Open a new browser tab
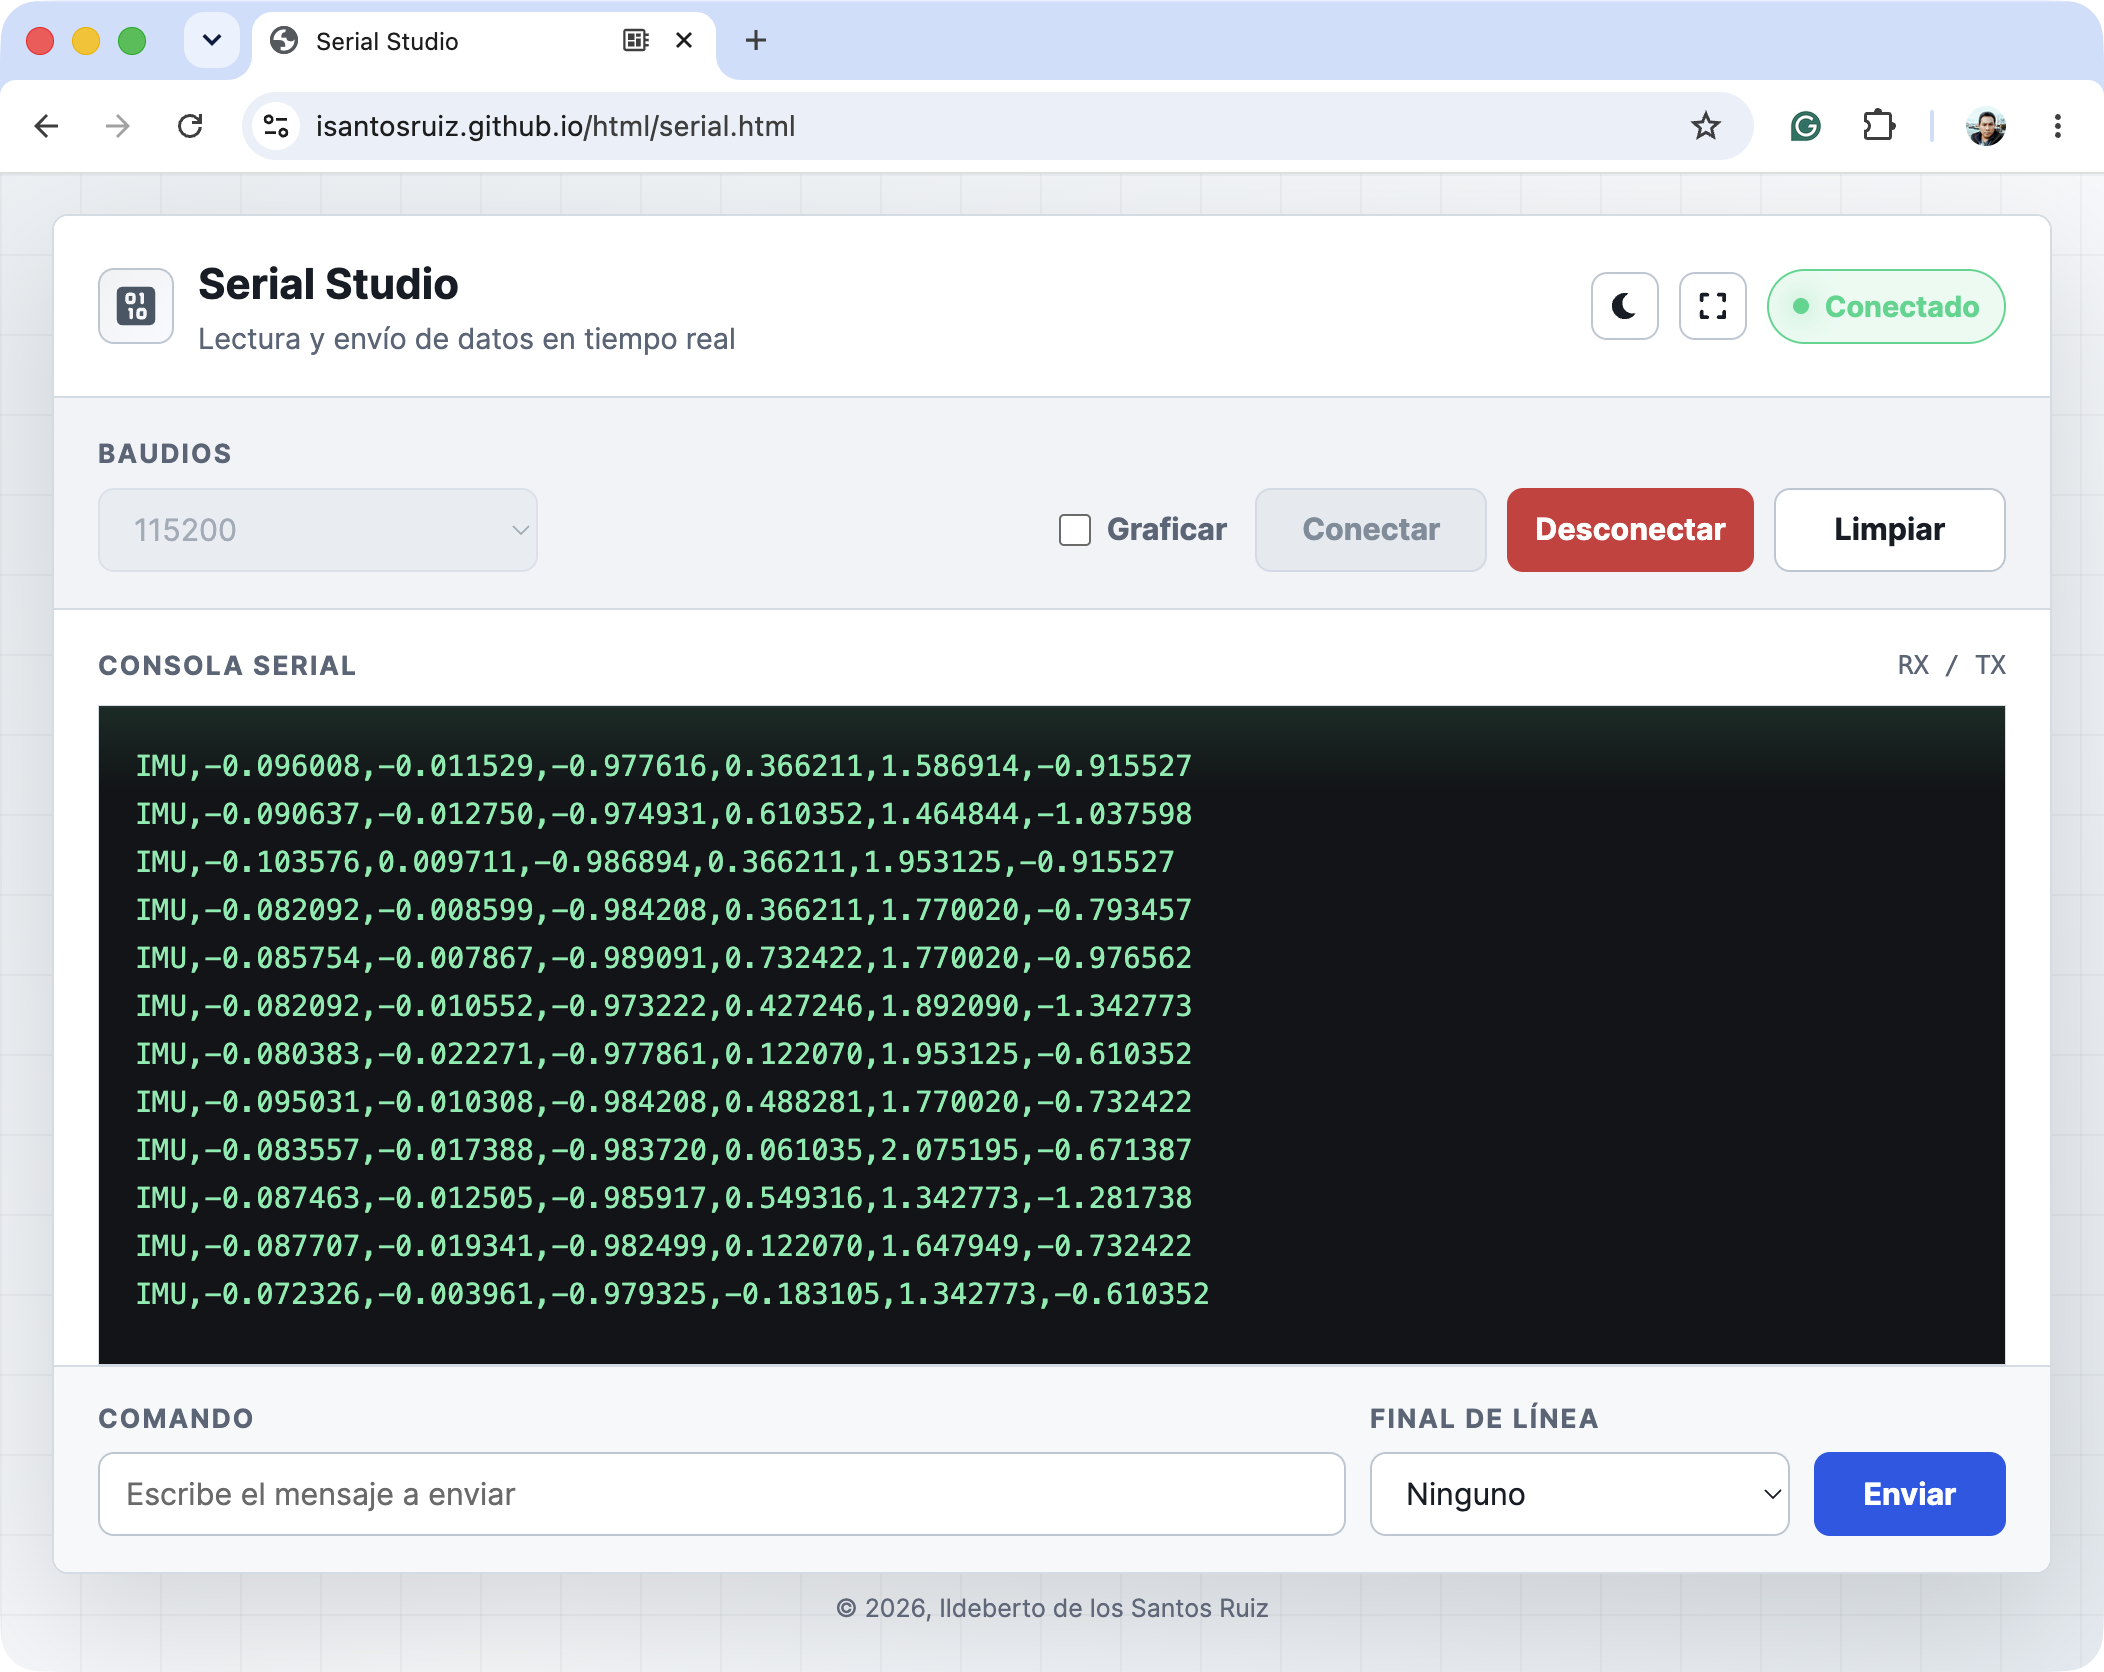2104x1672 pixels. pyautogui.click(x=756, y=40)
